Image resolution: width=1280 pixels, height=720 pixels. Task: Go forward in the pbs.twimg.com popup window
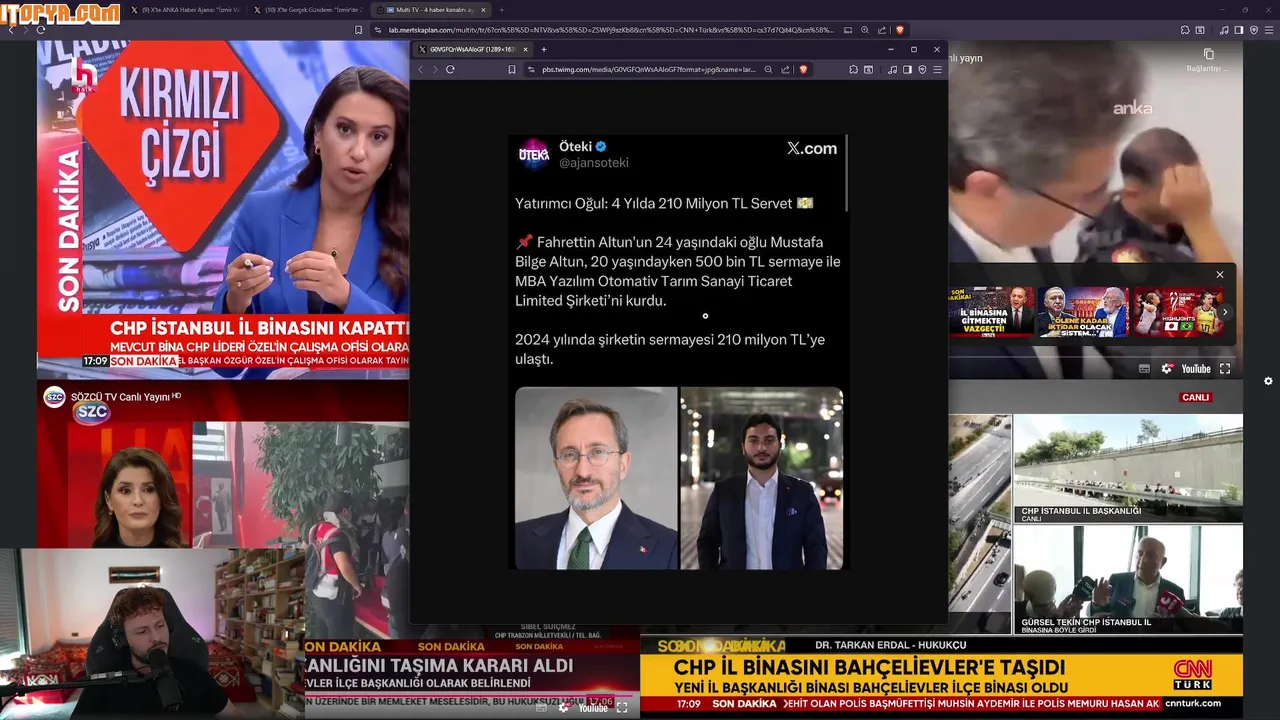(x=435, y=69)
